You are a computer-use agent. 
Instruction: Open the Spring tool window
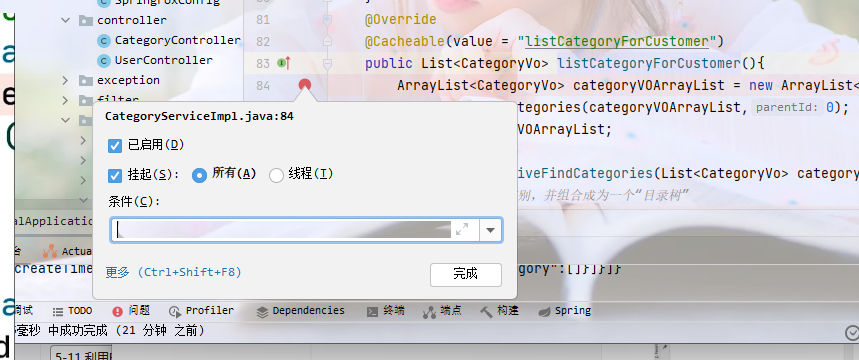564,311
